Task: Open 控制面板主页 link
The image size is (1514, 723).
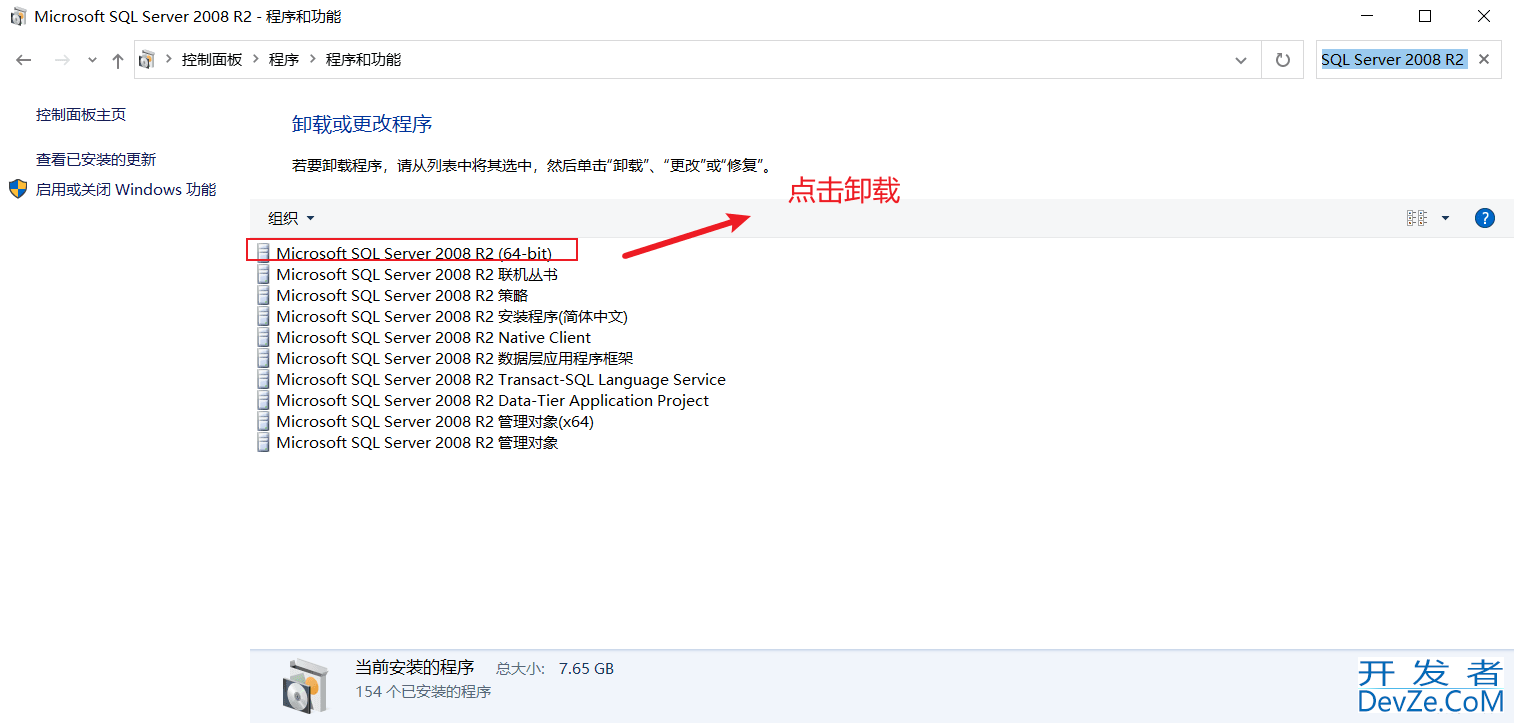Action: point(81,115)
